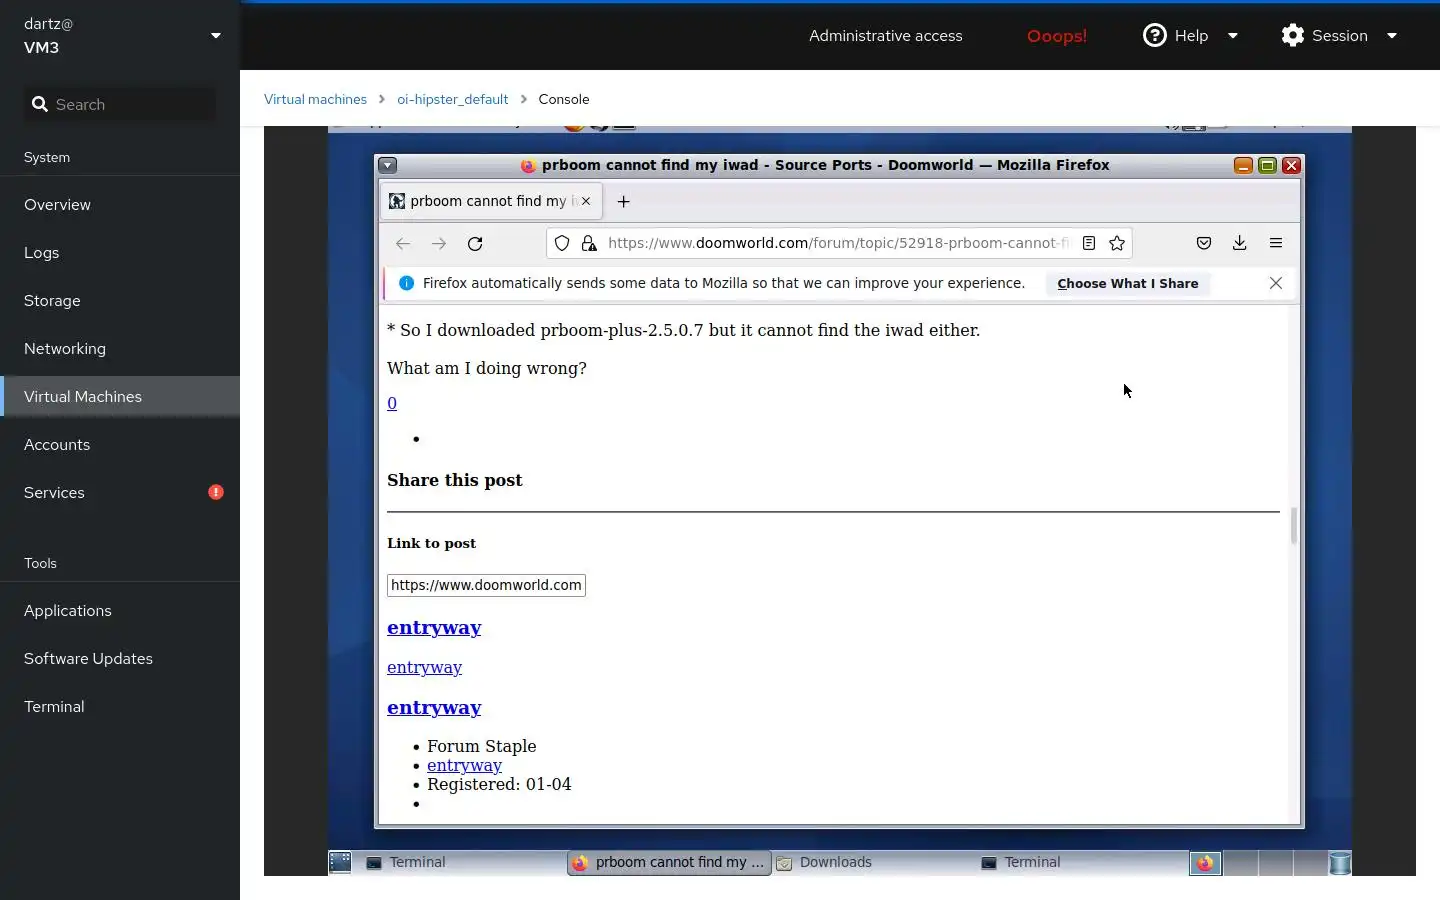Select Virtual Machines in the sidebar

pyautogui.click(x=120, y=396)
